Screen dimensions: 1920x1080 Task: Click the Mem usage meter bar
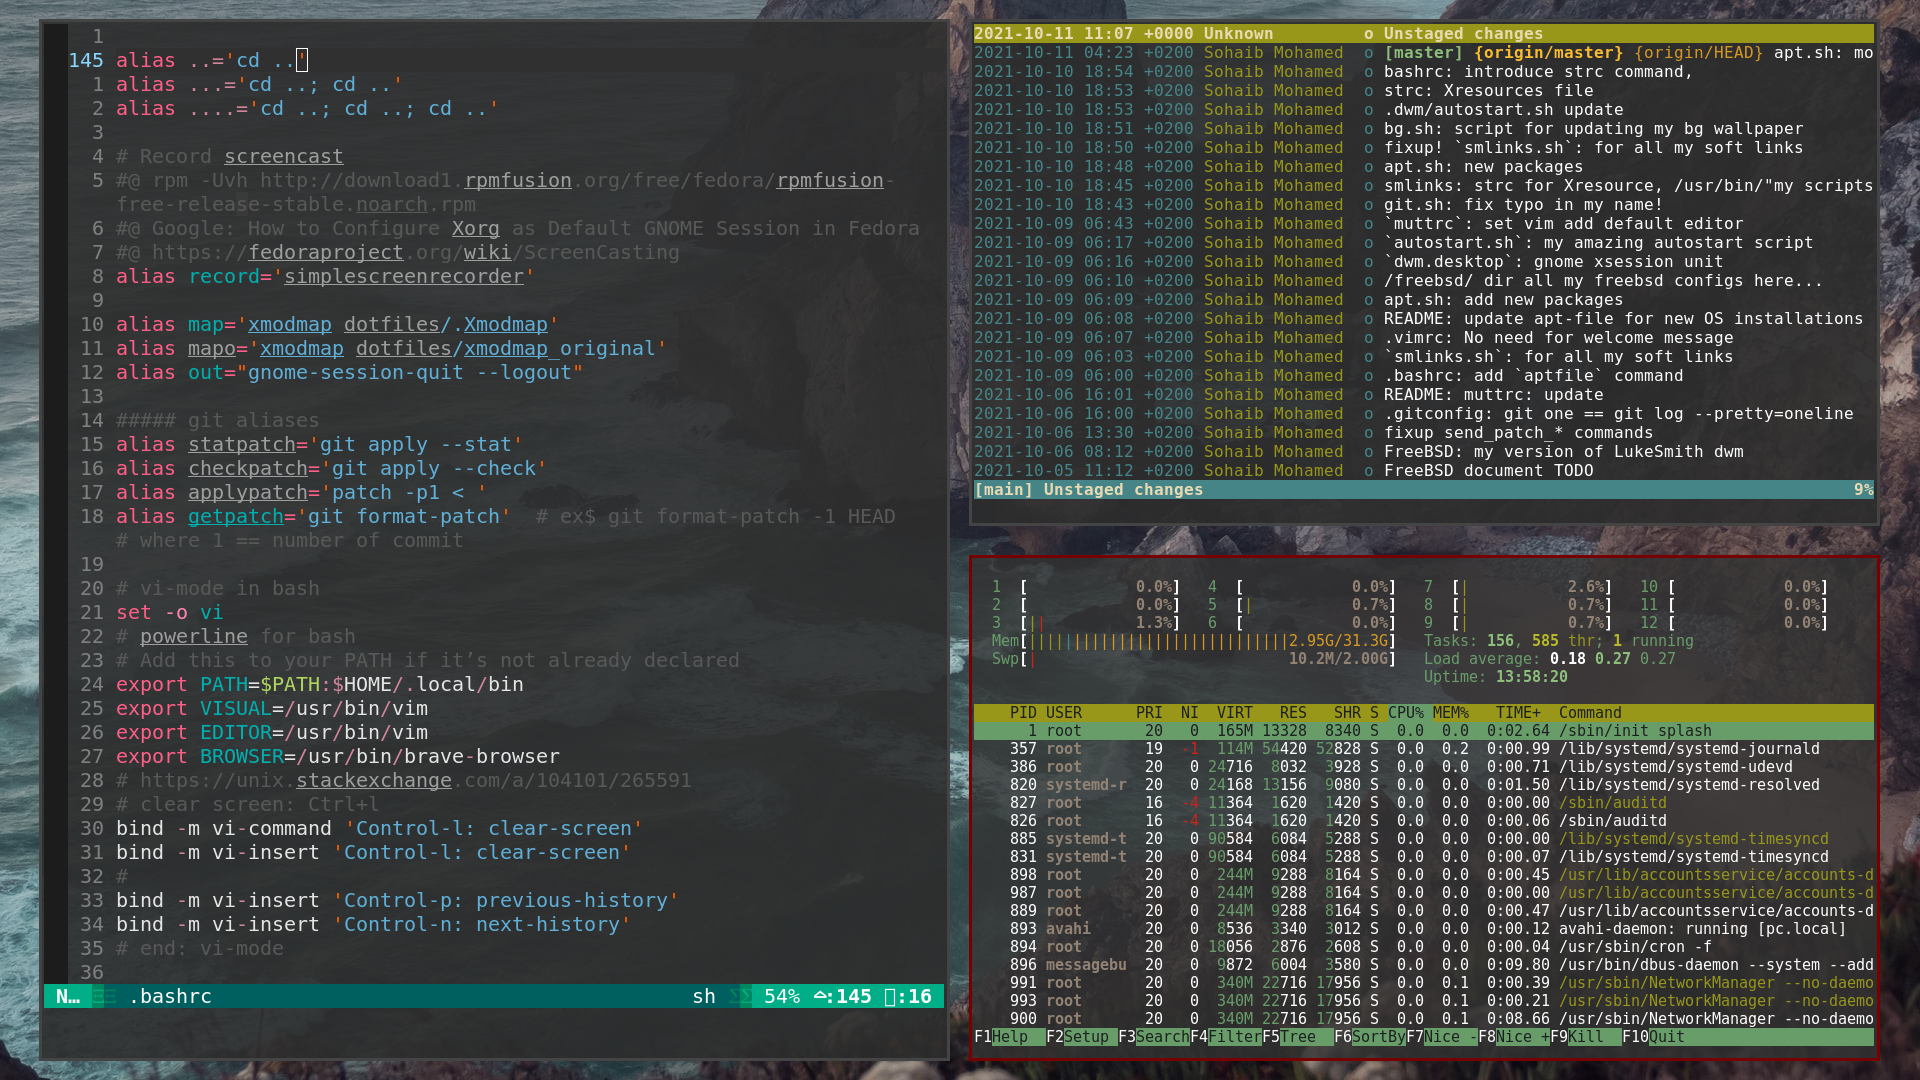click(x=1190, y=641)
